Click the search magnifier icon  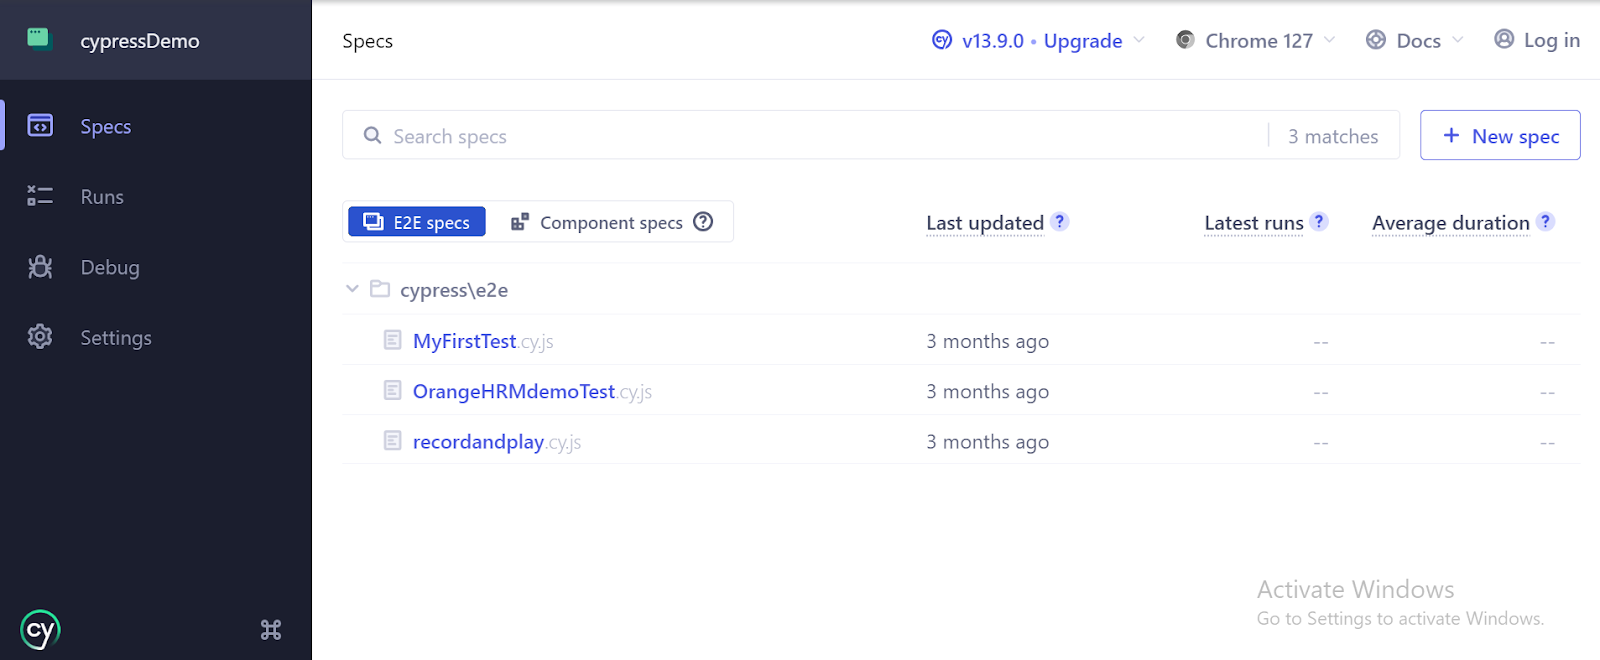coord(372,135)
